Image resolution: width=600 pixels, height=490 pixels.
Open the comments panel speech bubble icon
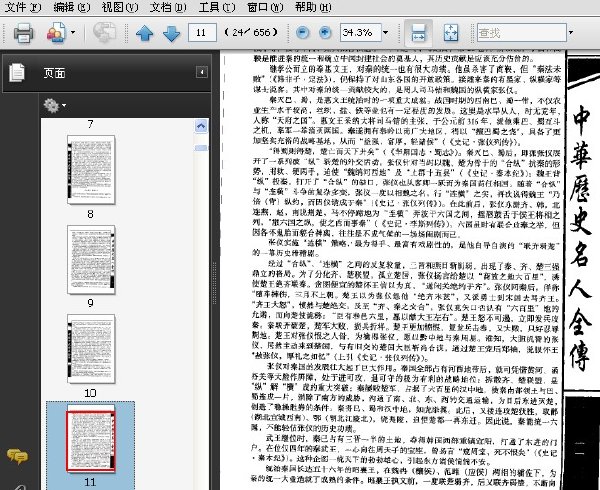tap(17, 456)
